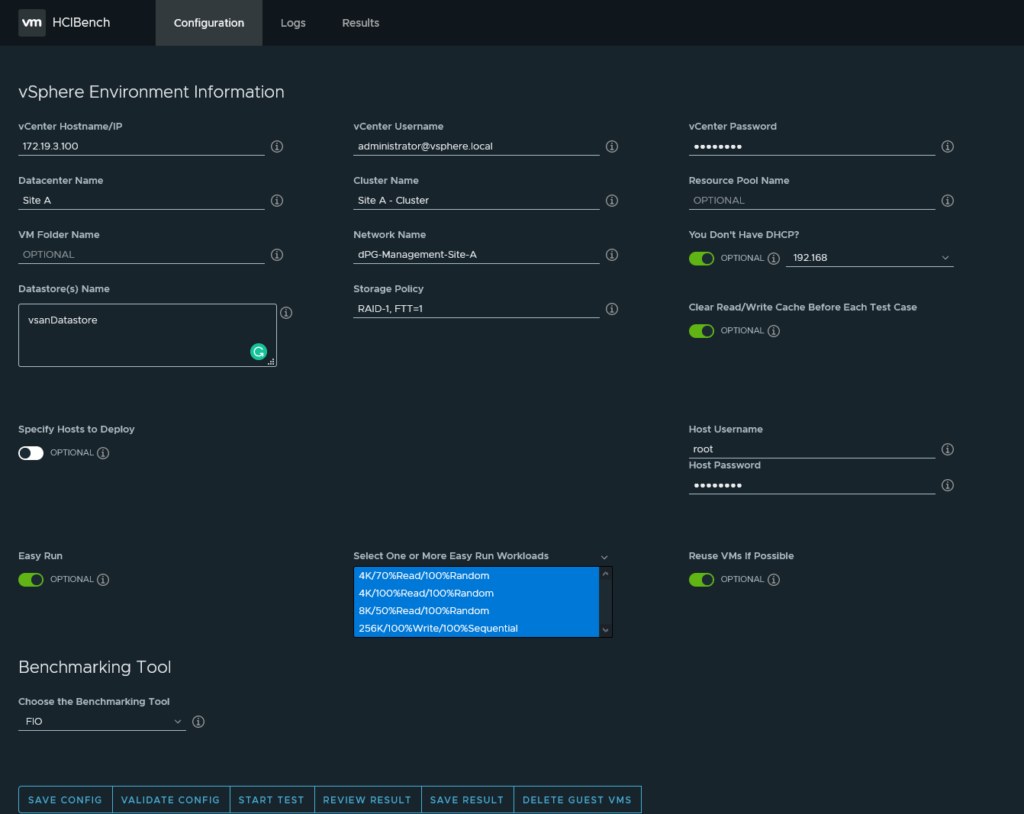Select workload 8K/50%Read/100%Random
This screenshot has height=814, width=1024.
pyautogui.click(x=476, y=611)
